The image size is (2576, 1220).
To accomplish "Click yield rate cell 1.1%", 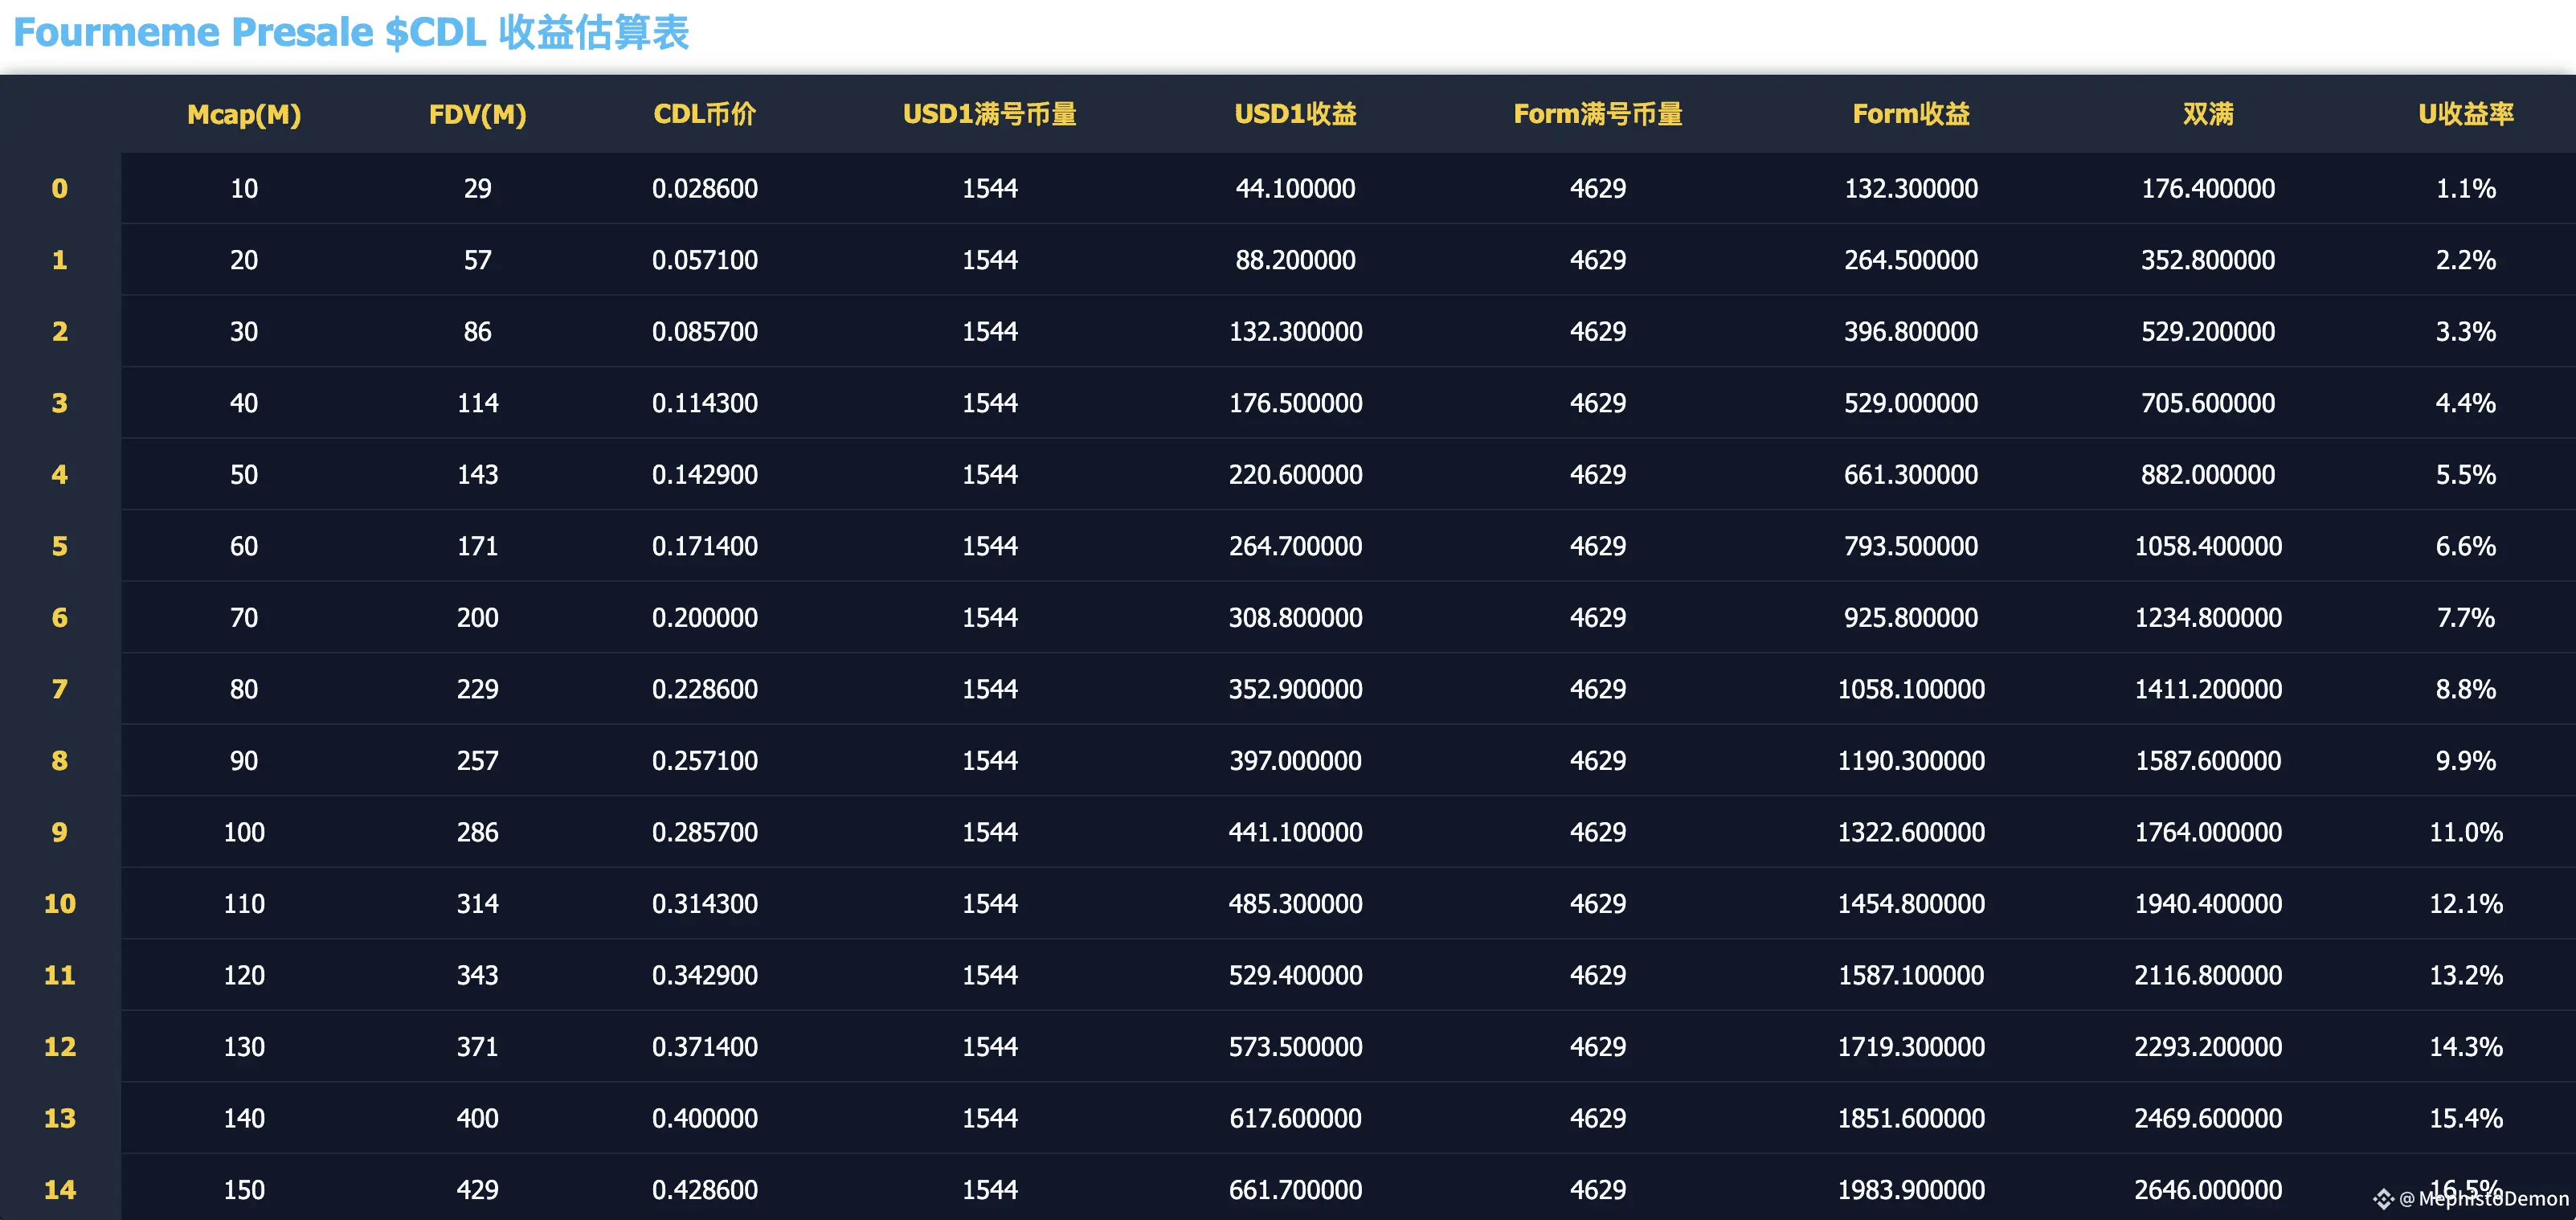I will [2466, 188].
